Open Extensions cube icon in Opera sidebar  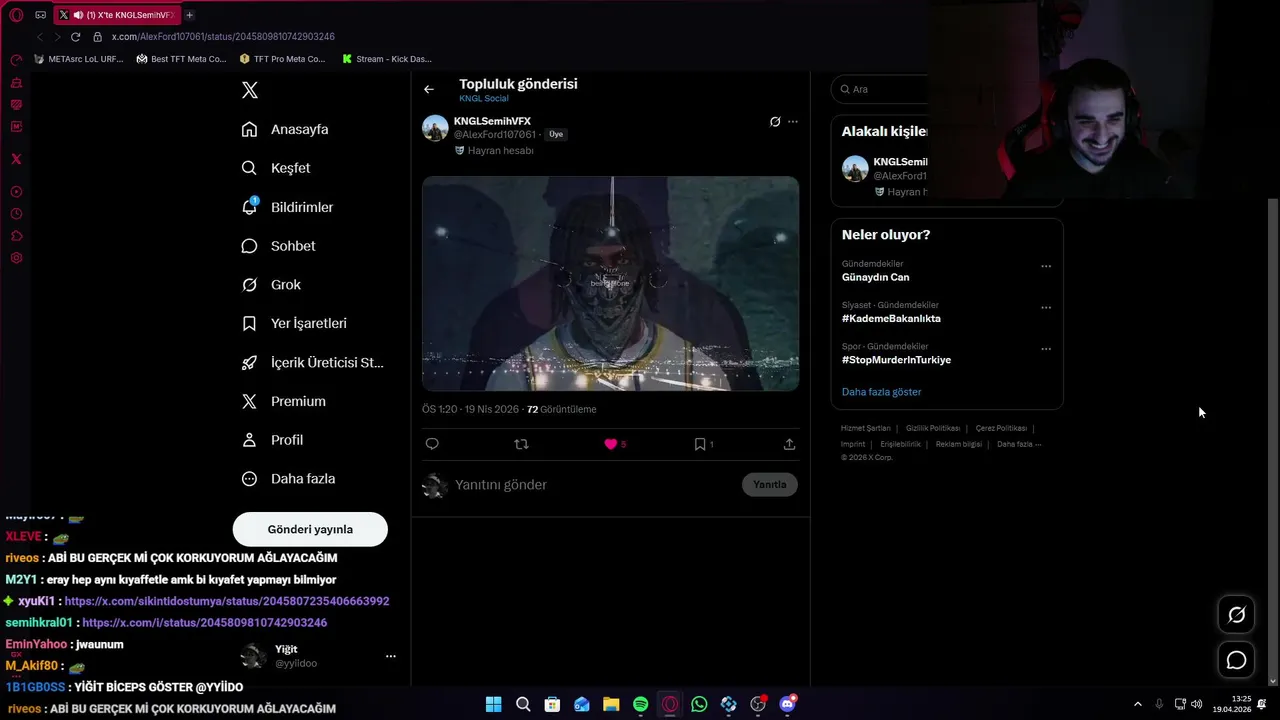pyautogui.click(x=16, y=236)
